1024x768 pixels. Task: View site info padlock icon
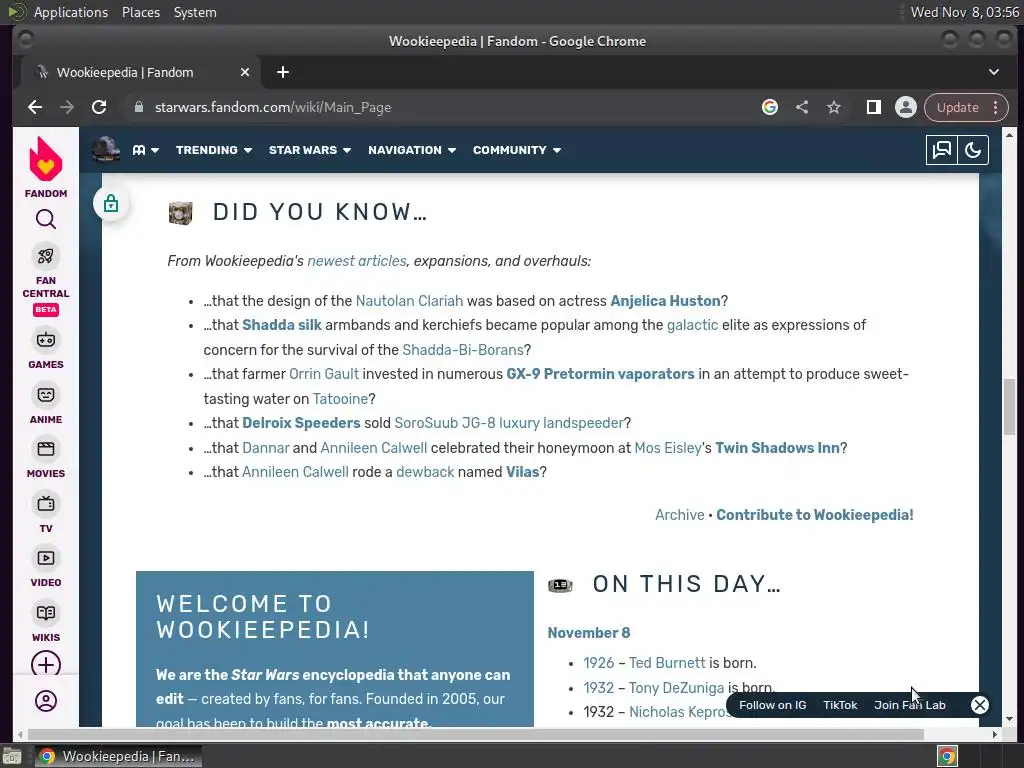(138, 107)
